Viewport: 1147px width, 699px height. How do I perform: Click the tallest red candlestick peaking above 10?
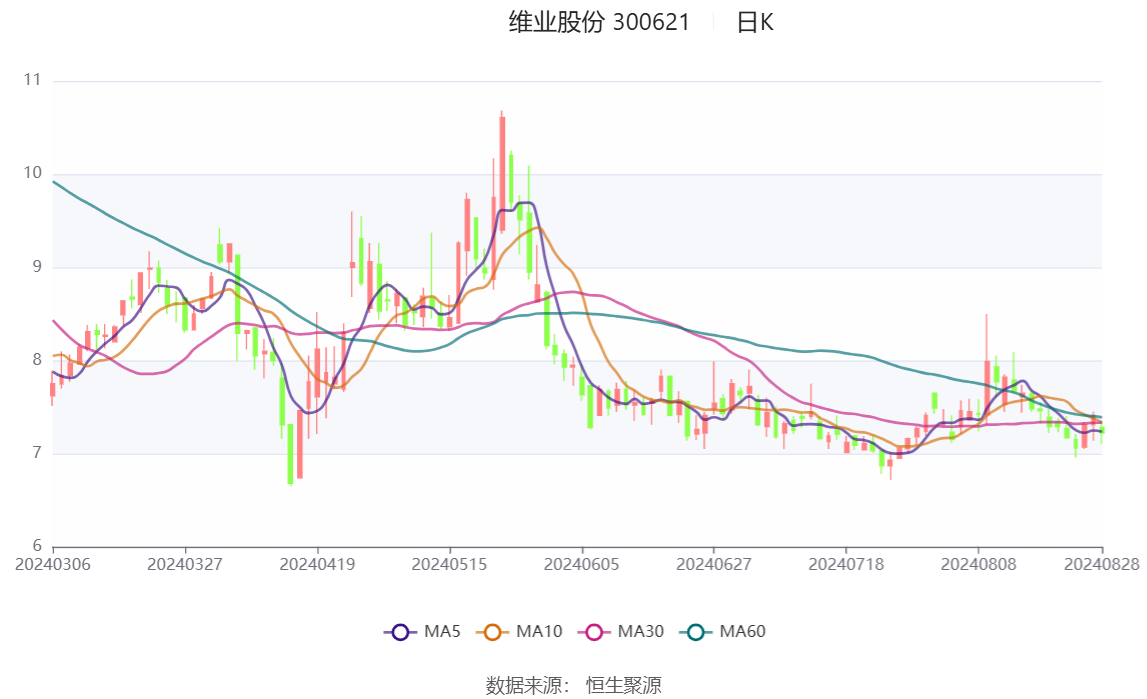[x=502, y=172]
